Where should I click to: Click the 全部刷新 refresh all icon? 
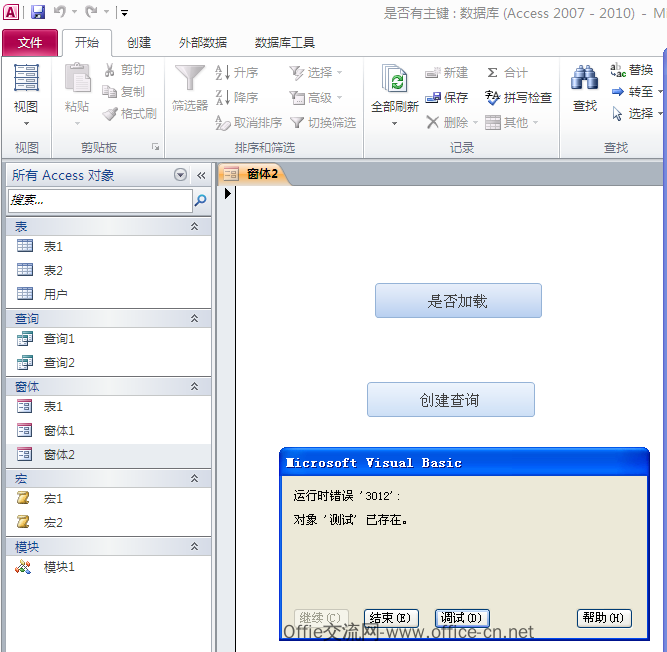395,79
